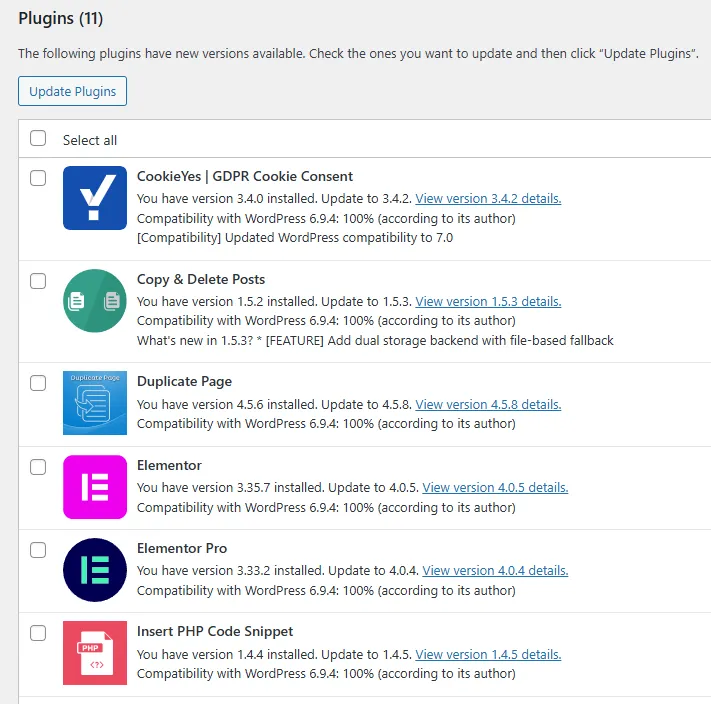Open View version 4.0.5 details link
The image size is (711, 704).
[x=495, y=487]
